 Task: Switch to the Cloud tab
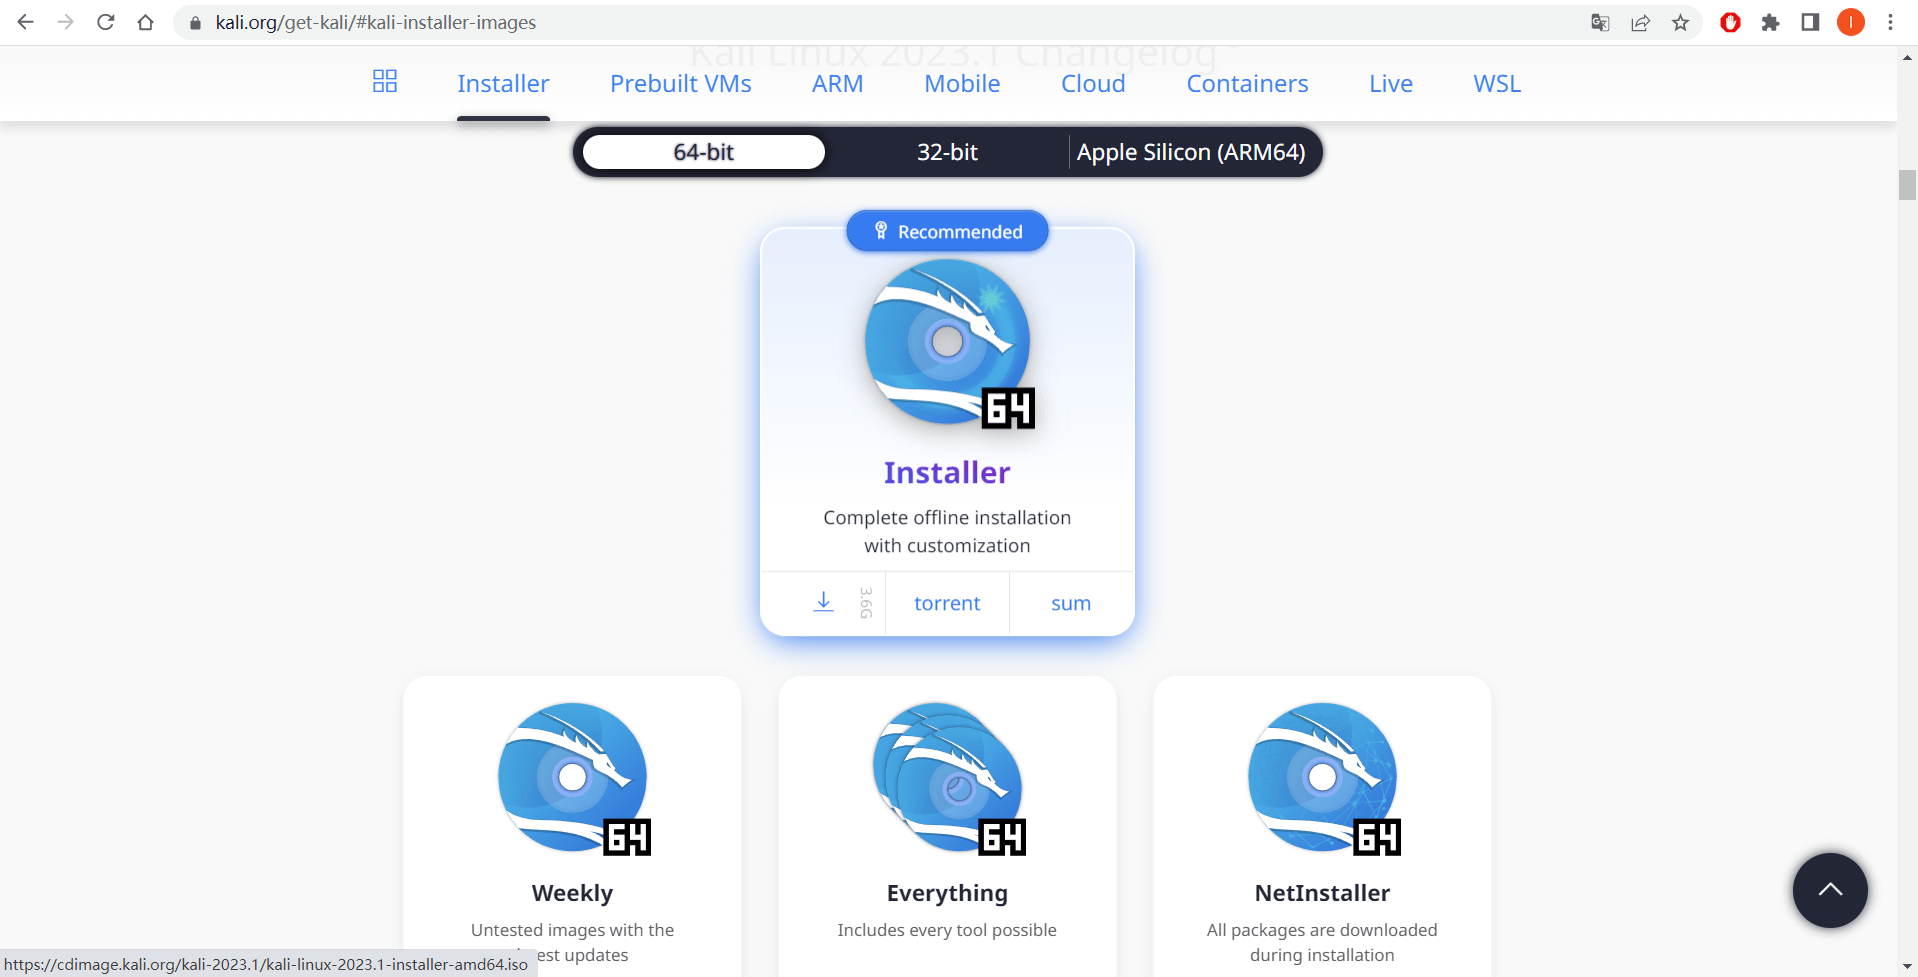1093,84
